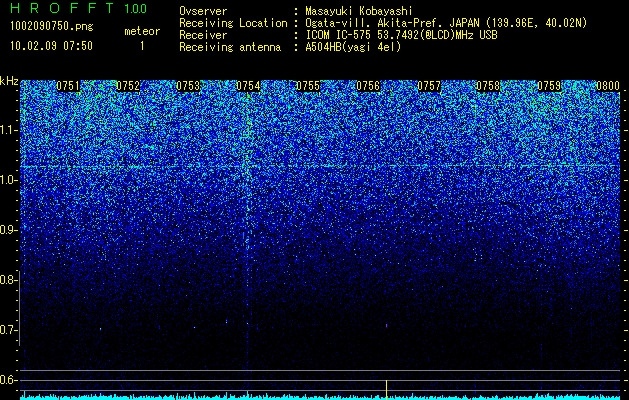Click the 0751 time marker
629x400 pixels.
(x=68, y=86)
